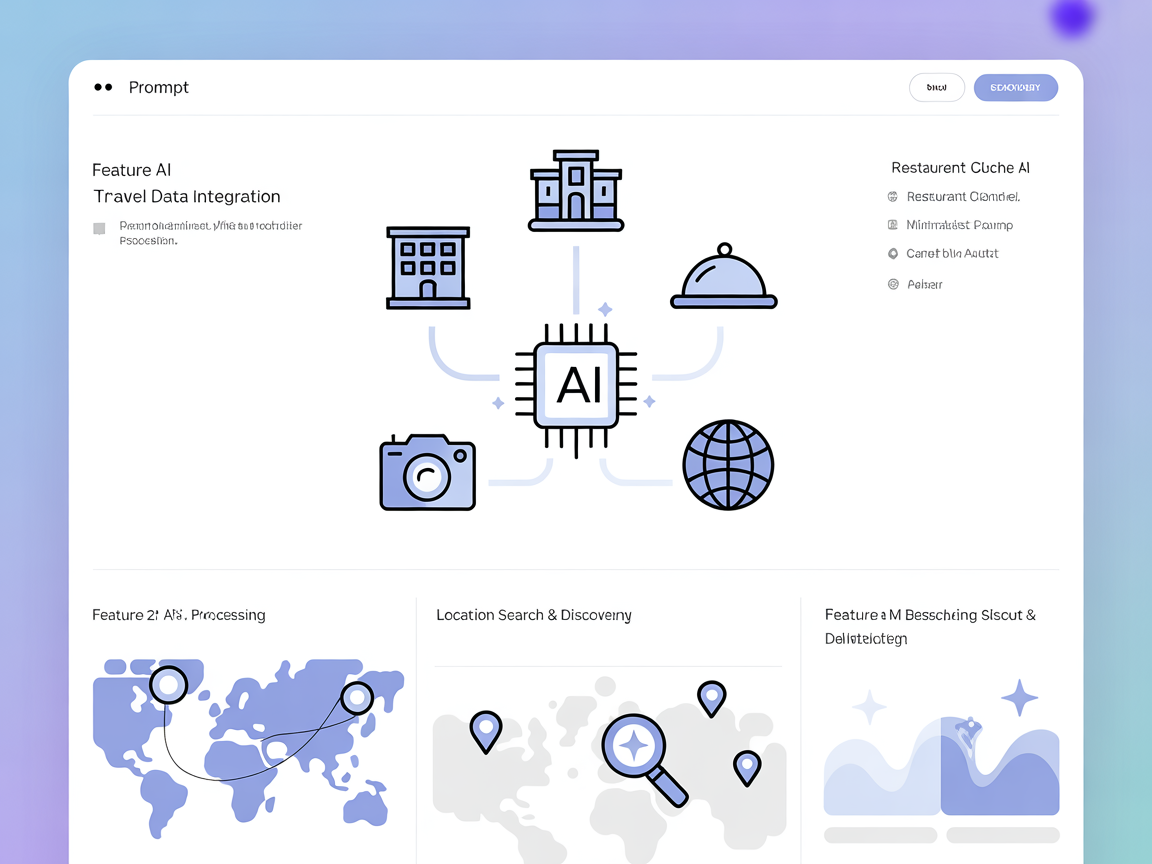The image size is (1152, 864).
Task: Click the gray bar under wave chart
Action: (x=880, y=834)
